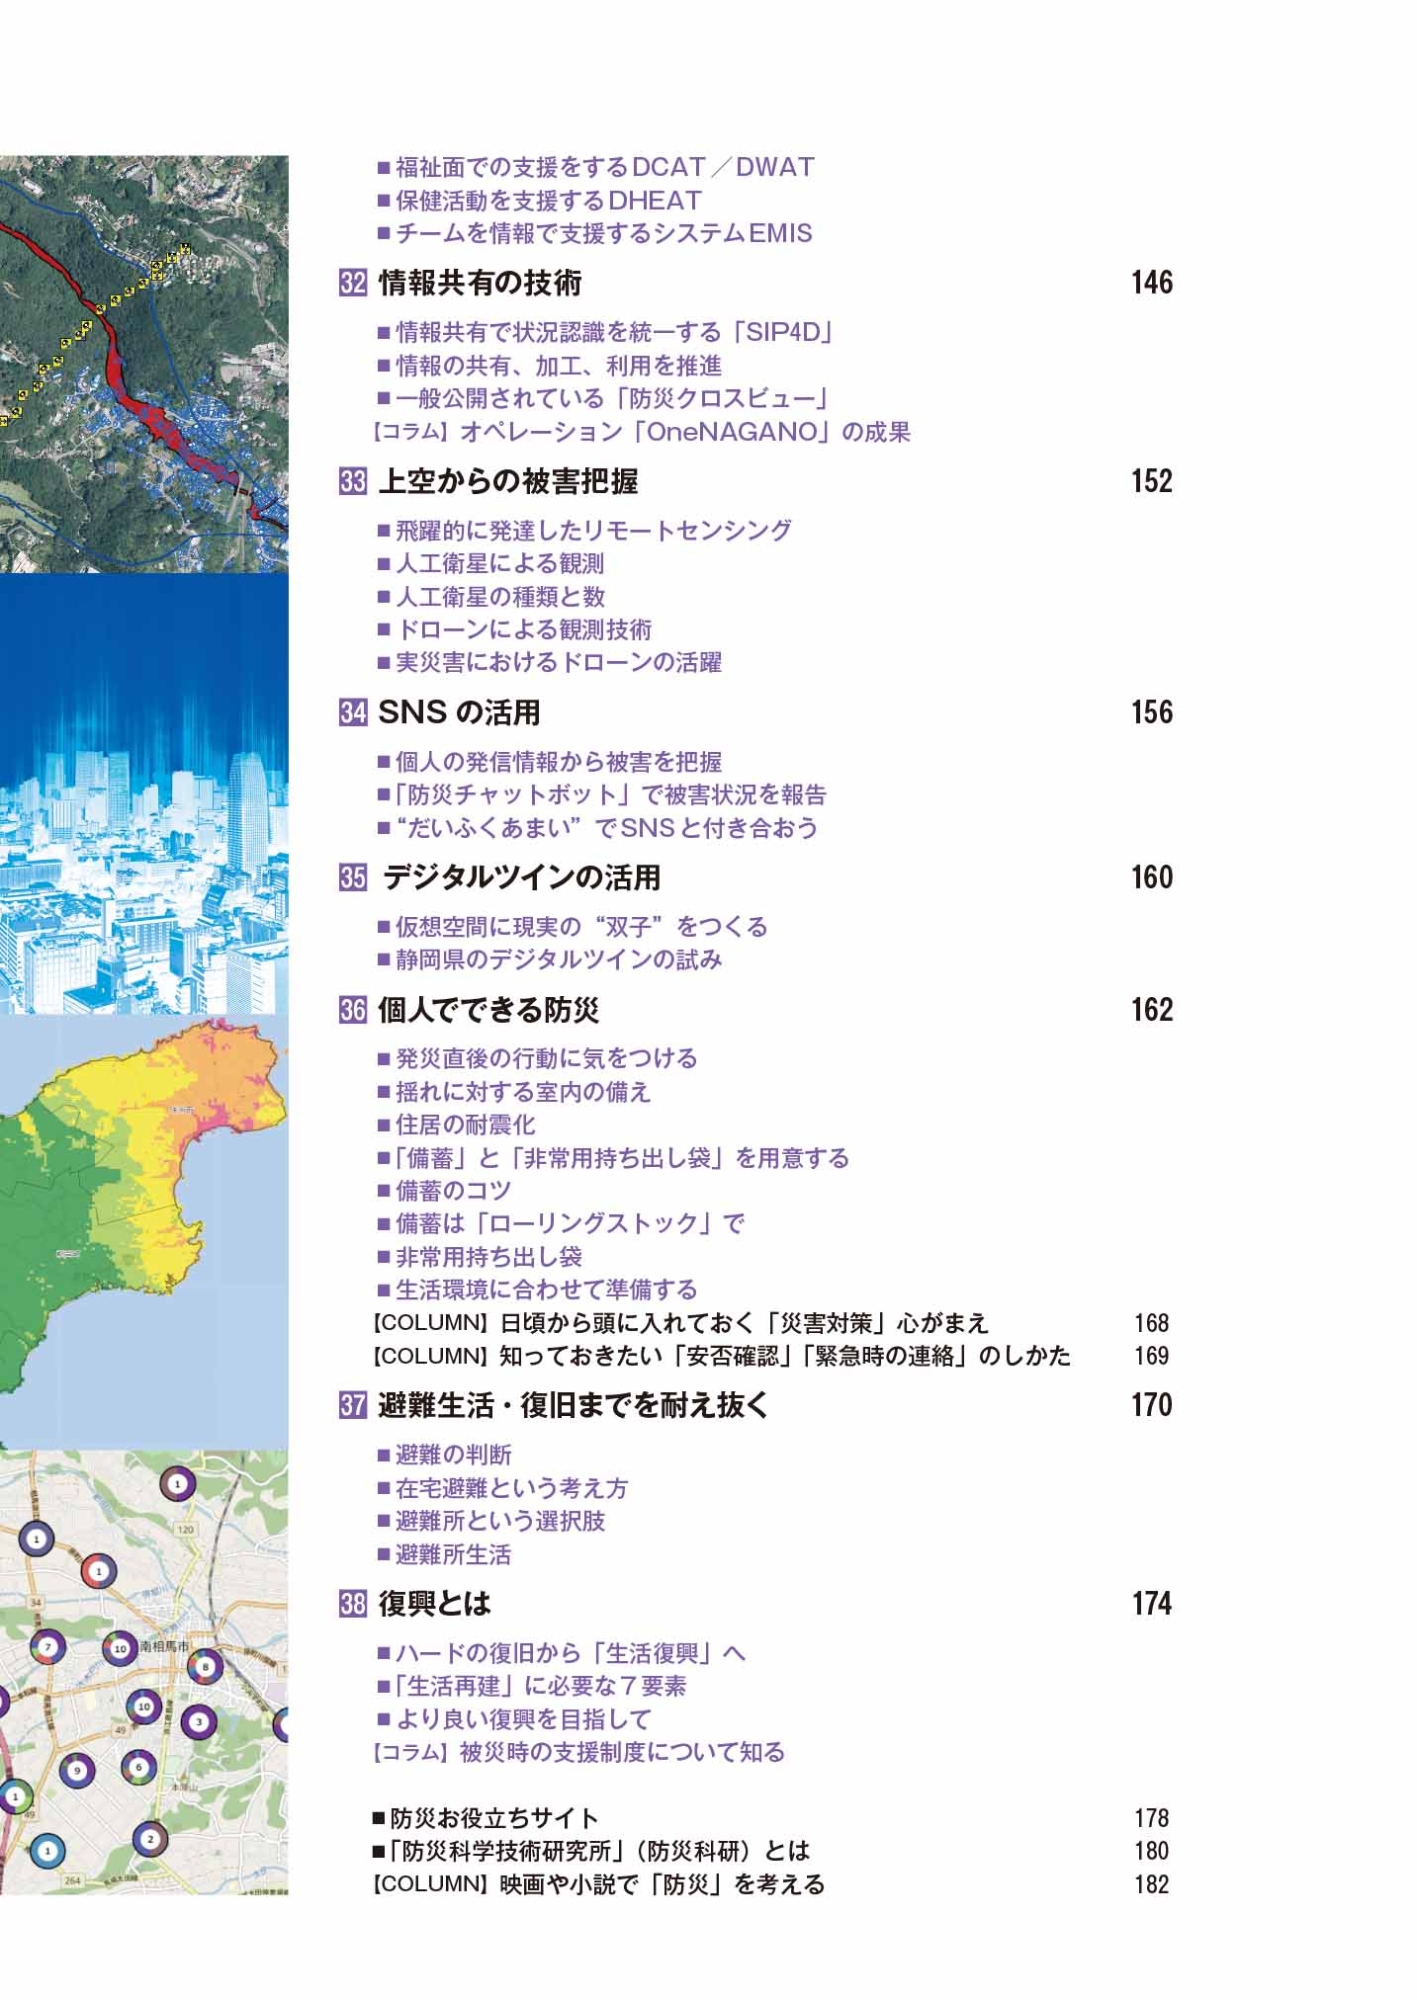Open the 防災お役立ちサイト entry
Viewport: 1417px width, 2000px height.
[494, 1818]
